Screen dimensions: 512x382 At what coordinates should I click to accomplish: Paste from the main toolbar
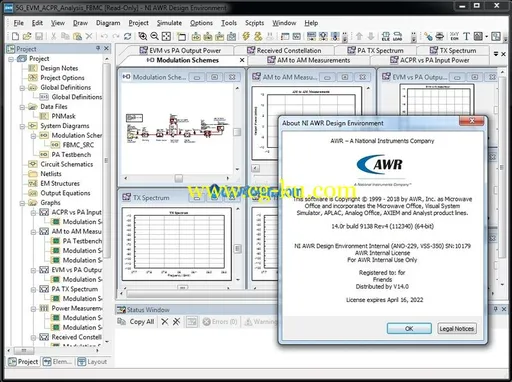[77, 36]
